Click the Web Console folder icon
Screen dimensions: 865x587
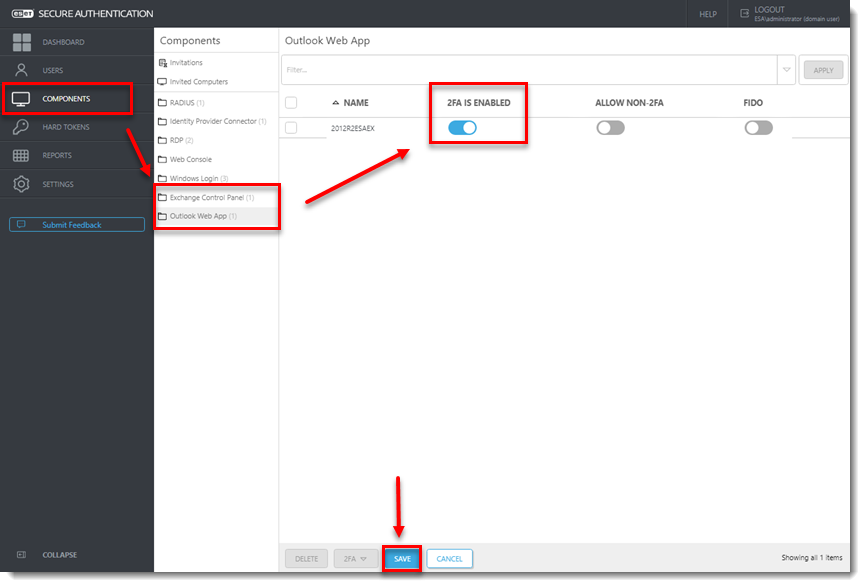tap(162, 159)
